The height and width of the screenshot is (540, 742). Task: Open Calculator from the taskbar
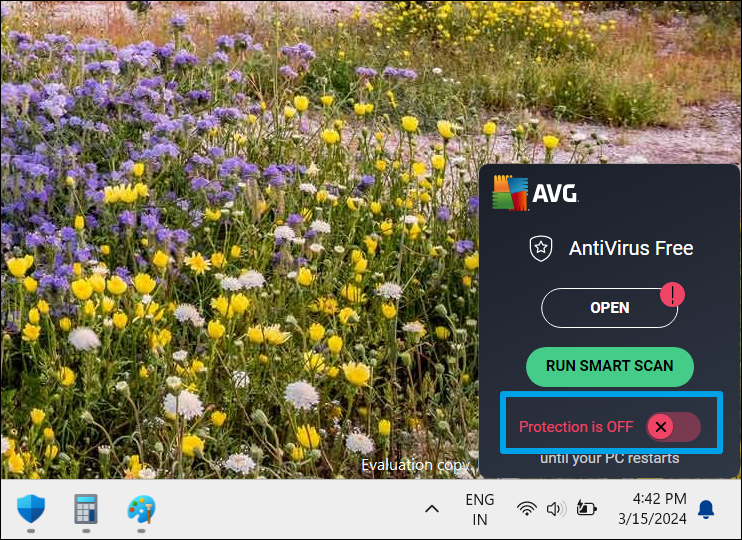(x=86, y=509)
